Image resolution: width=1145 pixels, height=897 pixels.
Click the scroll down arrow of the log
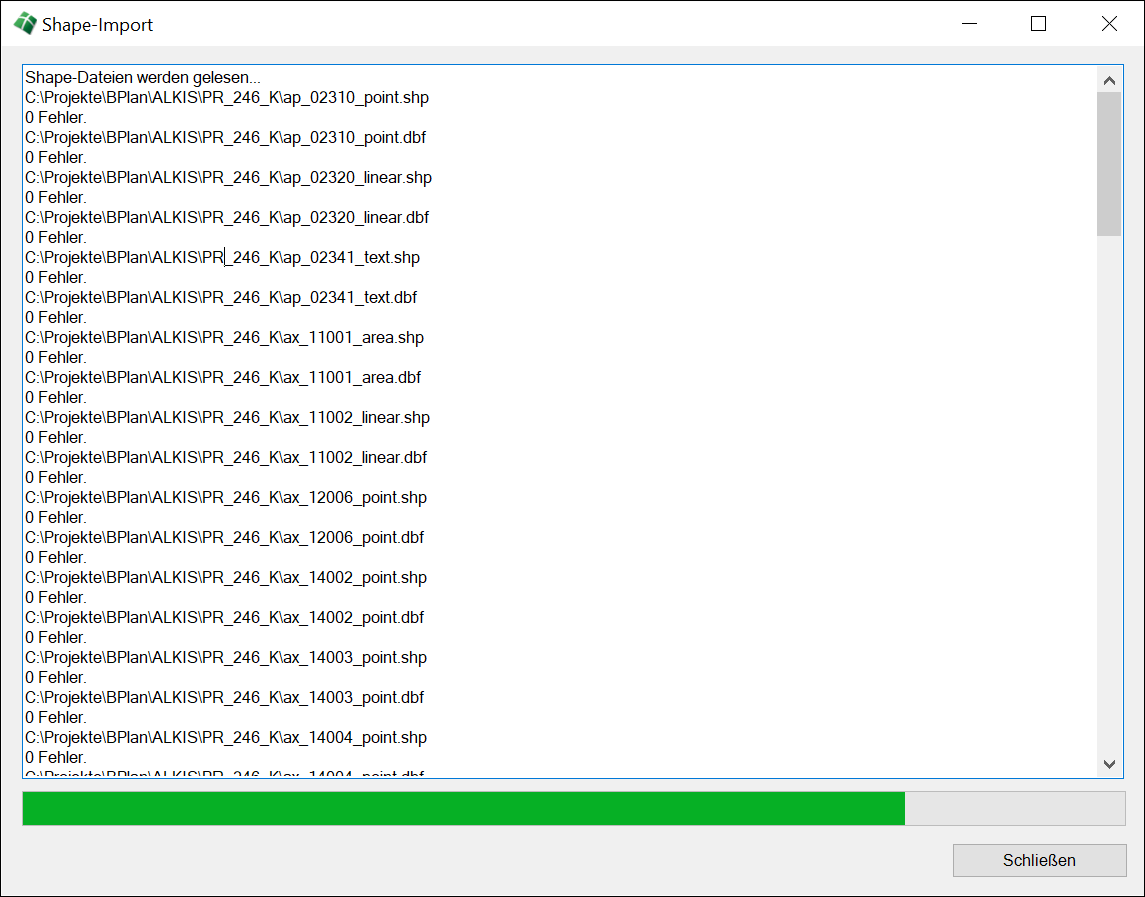coord(1109,764)
